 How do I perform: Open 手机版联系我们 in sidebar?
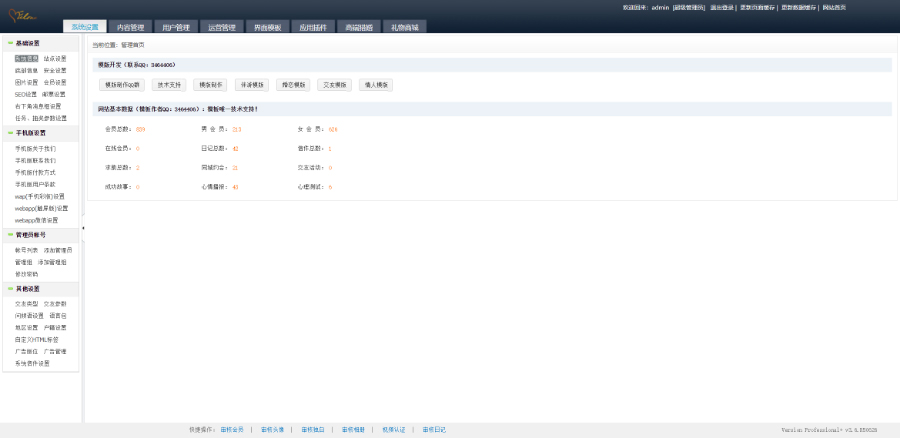point(36,161)
